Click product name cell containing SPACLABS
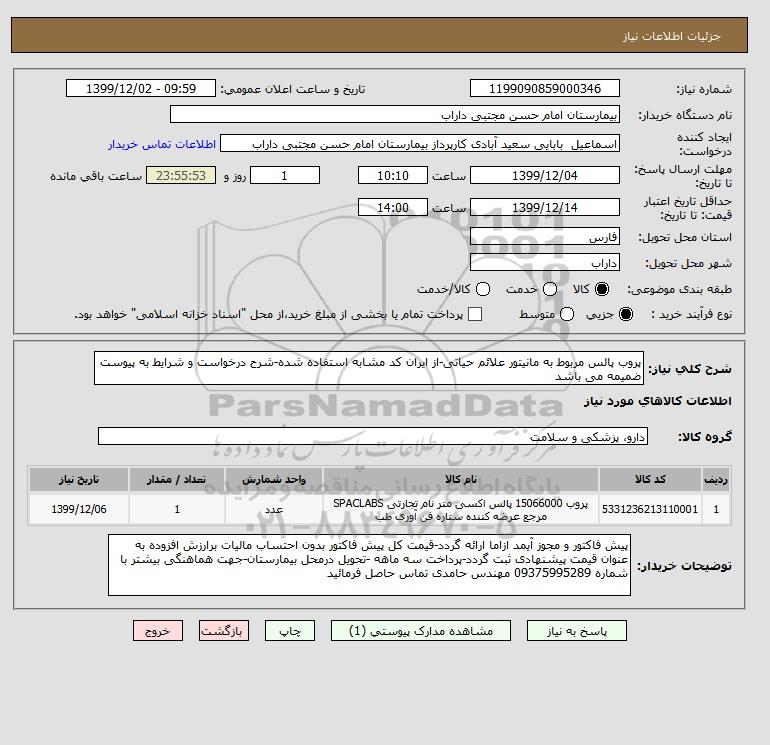The image size is (770, 745). click(461, 509)
